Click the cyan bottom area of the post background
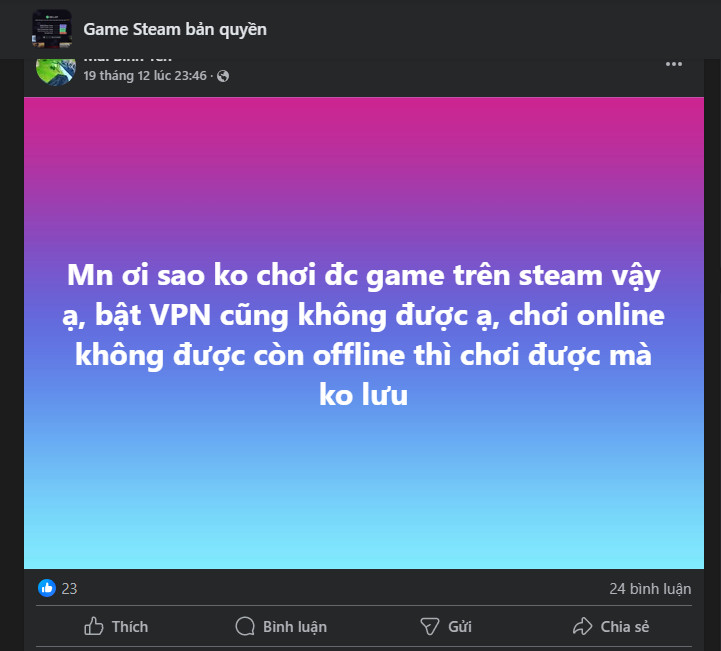This screenshot has height=651, width=721. pos(363,529)
